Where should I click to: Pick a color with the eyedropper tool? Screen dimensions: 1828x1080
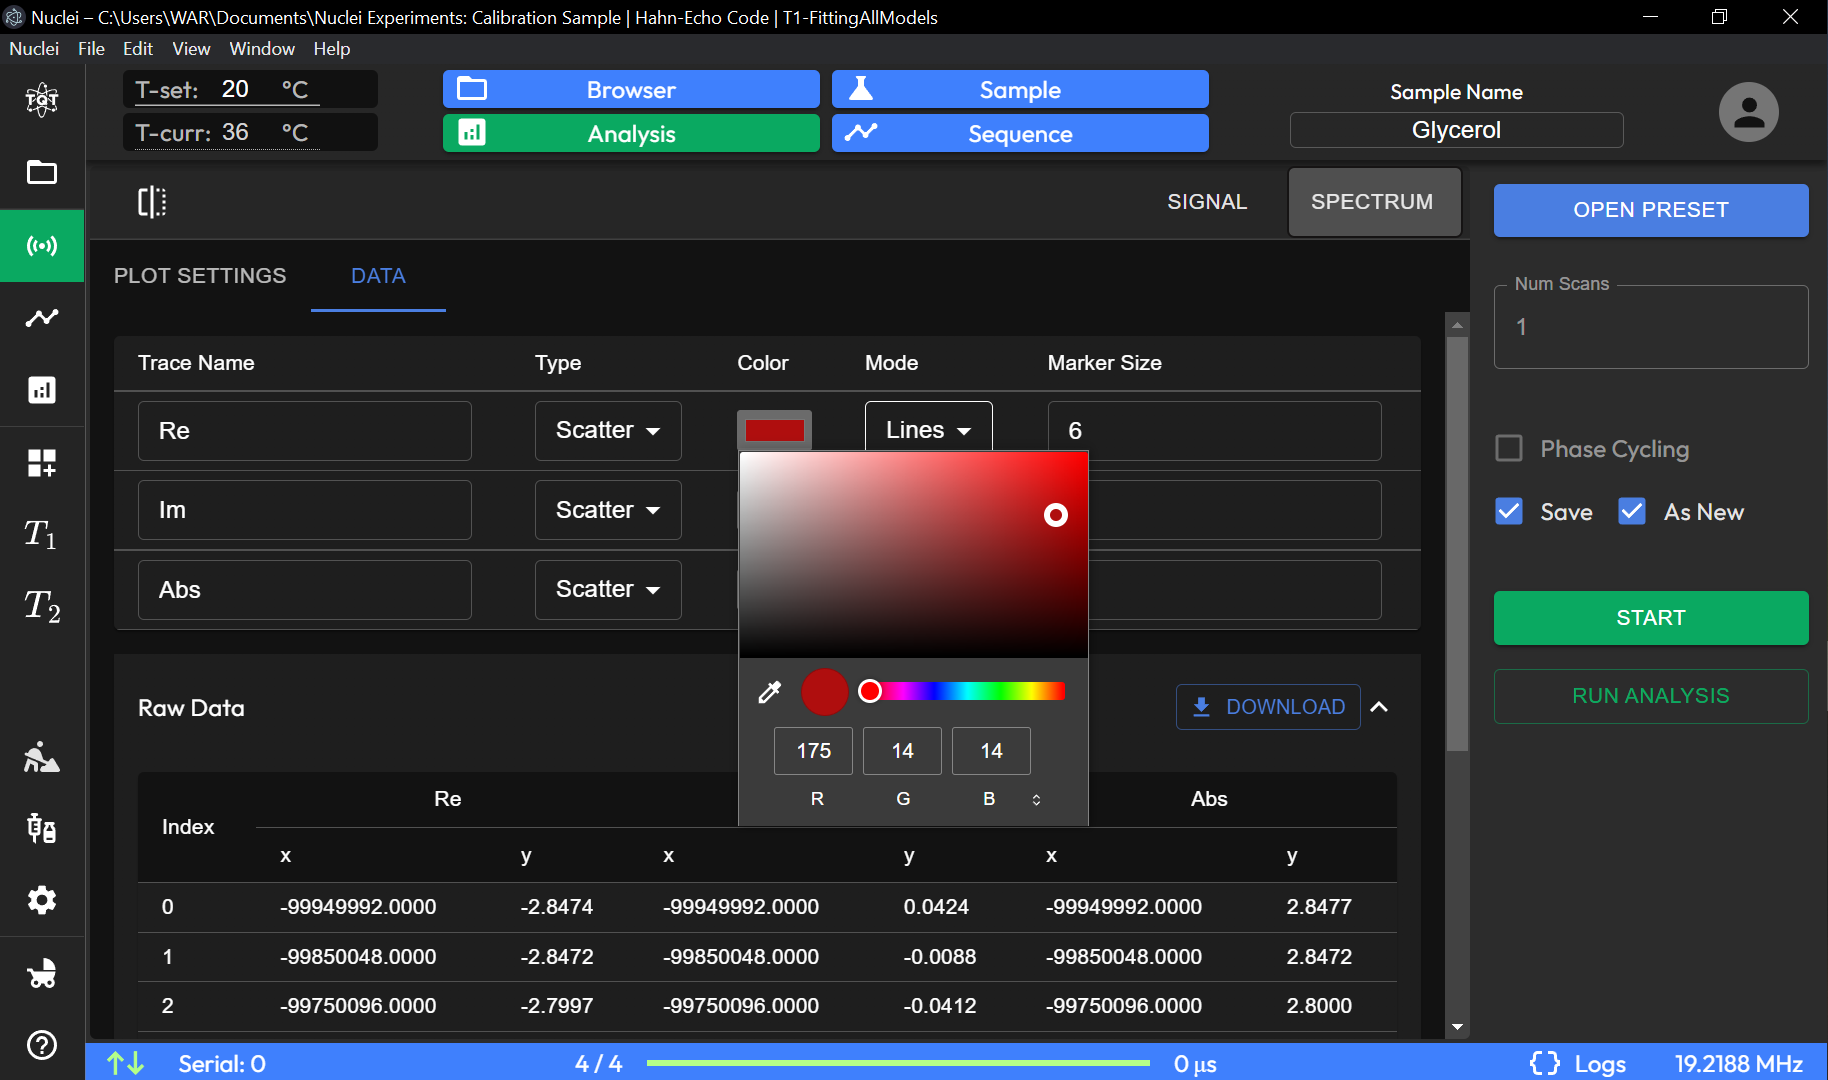(769, 692)
